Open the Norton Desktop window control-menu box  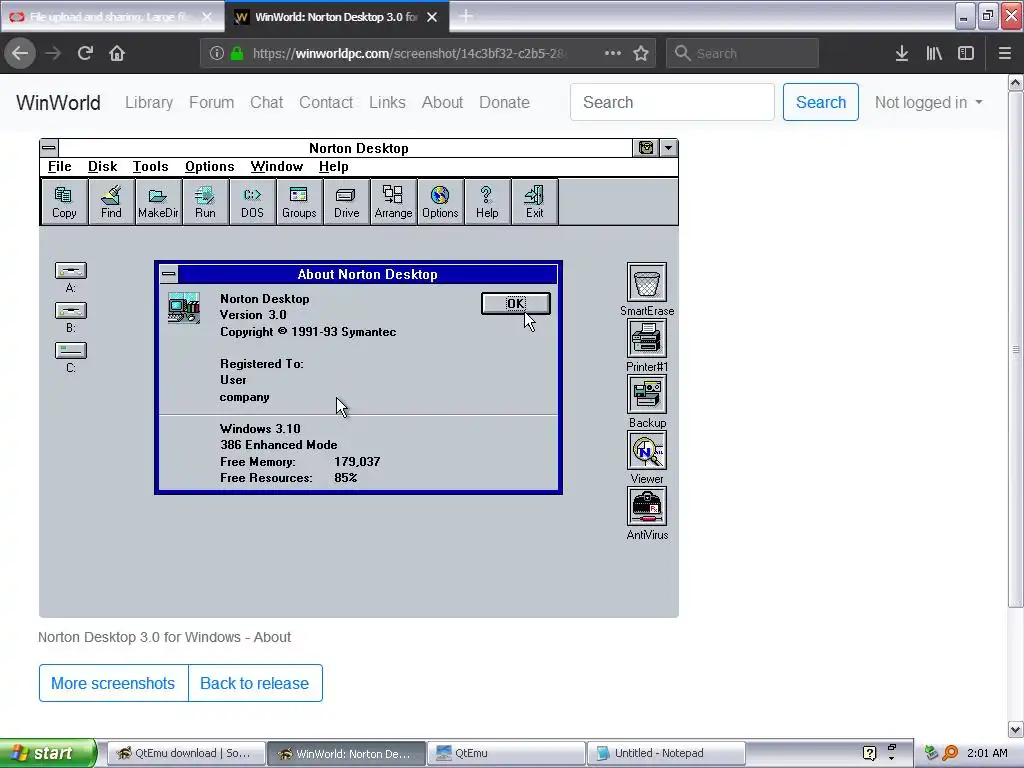[49, 148]
